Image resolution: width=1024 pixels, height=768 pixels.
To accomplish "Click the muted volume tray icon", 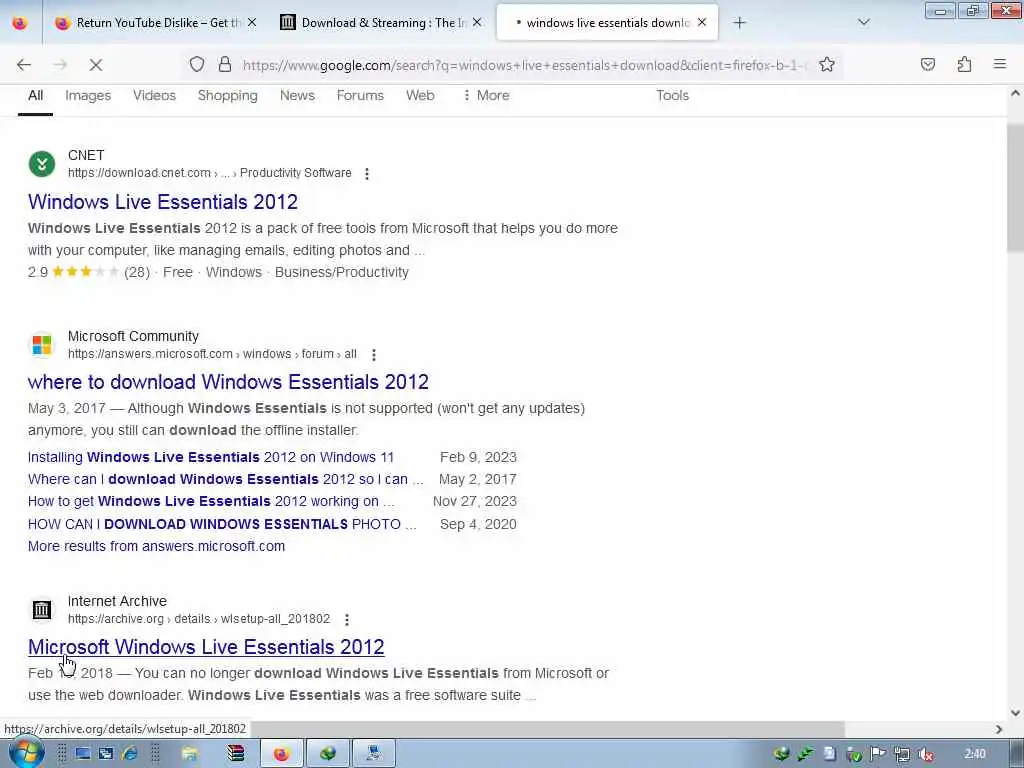I will pyautogui.click(x=925, y=754).
